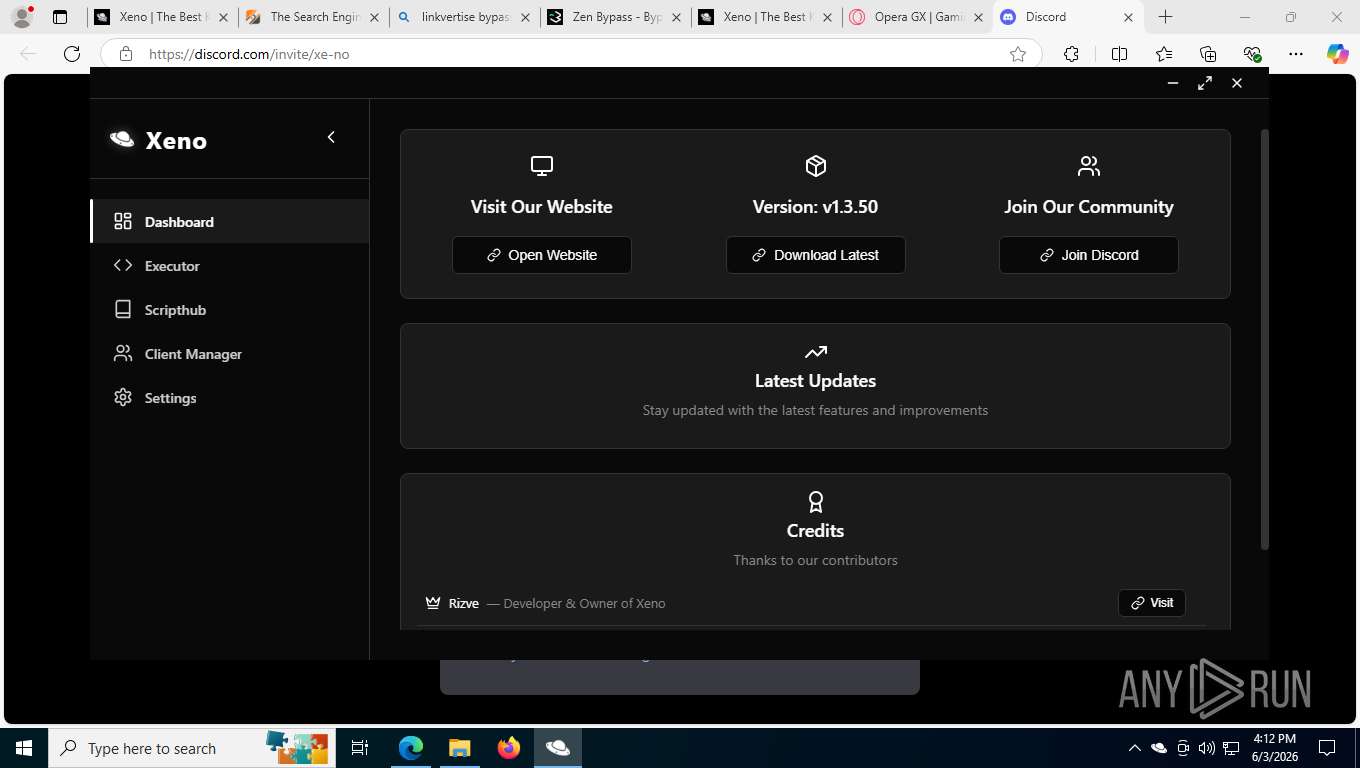The image size is (1360, 768).
Task: Switch to the Search Engine browser tab
Action: (x=314, y=17)
